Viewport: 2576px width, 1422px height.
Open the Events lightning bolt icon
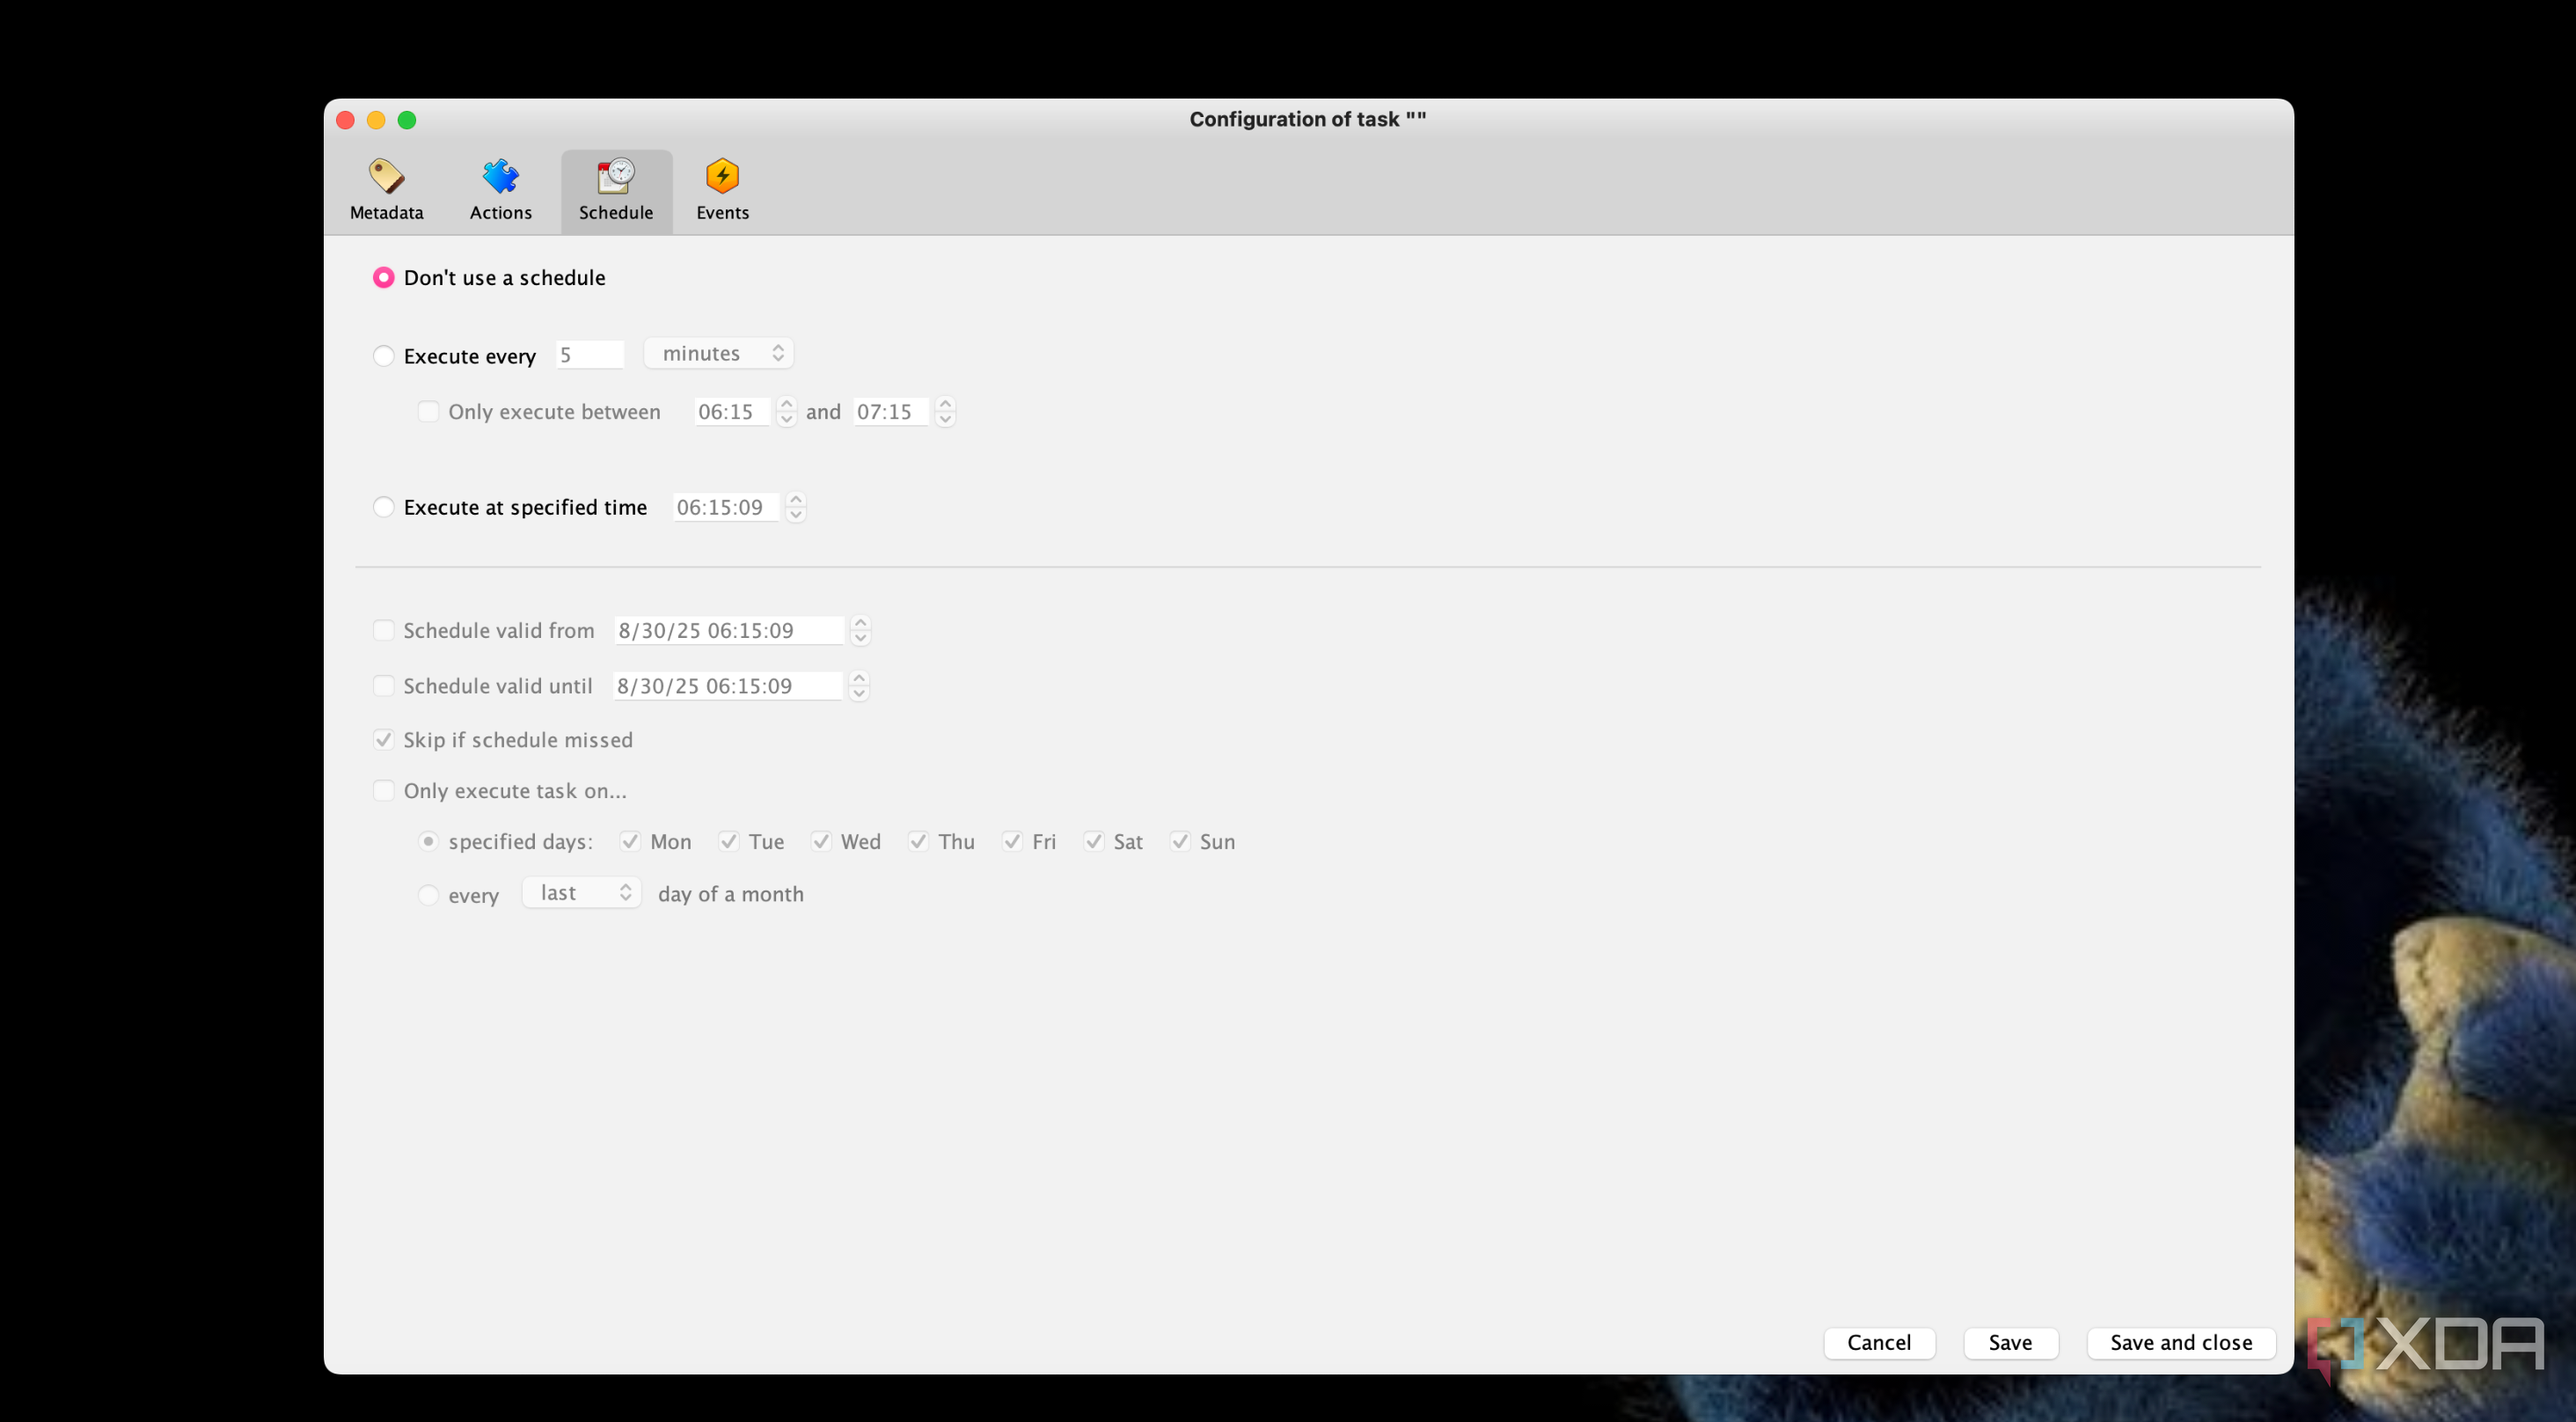[x=722, y=175]
